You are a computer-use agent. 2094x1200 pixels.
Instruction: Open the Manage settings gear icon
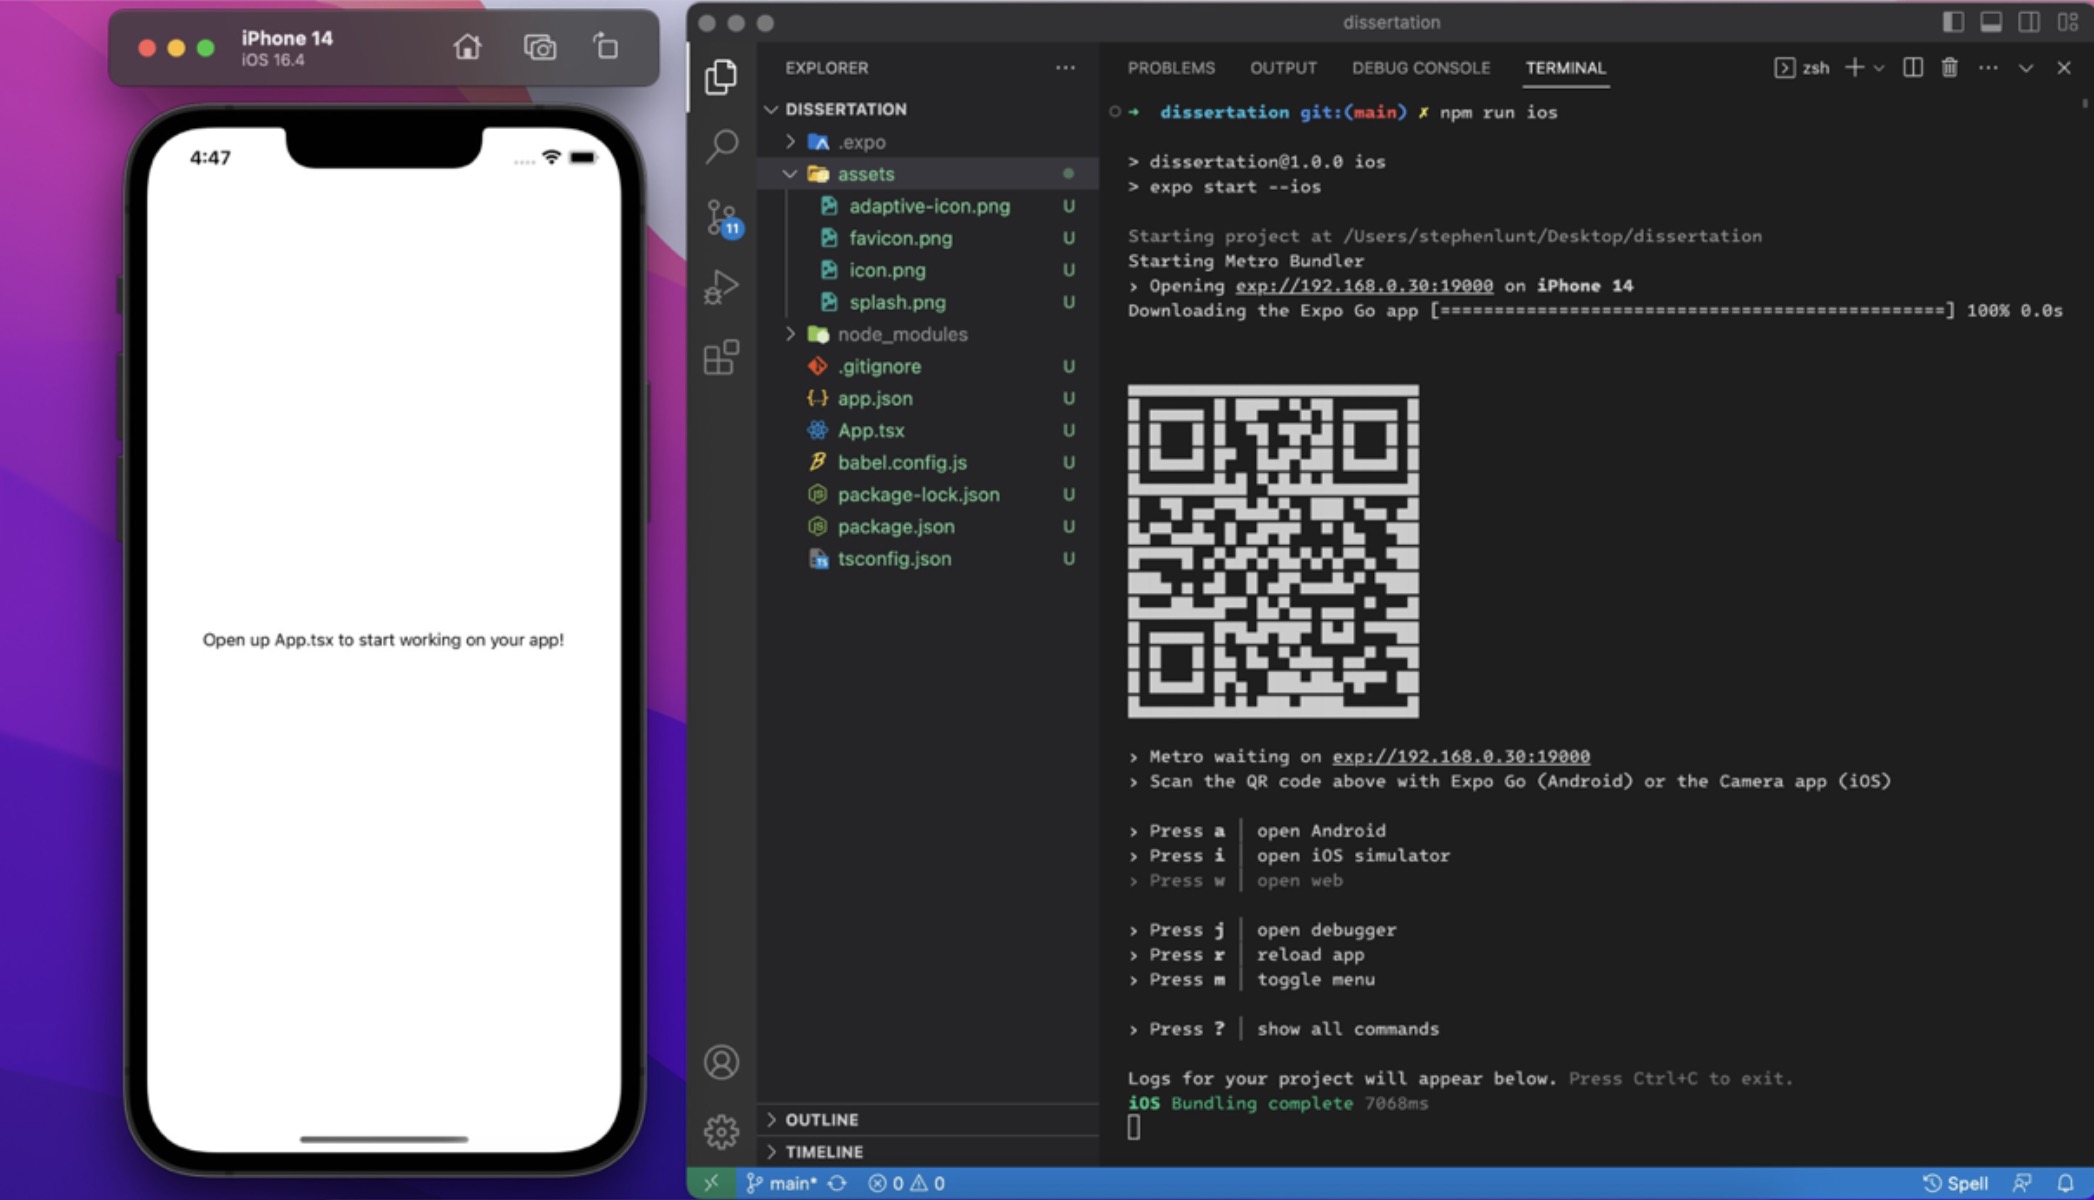(722, 1131)
